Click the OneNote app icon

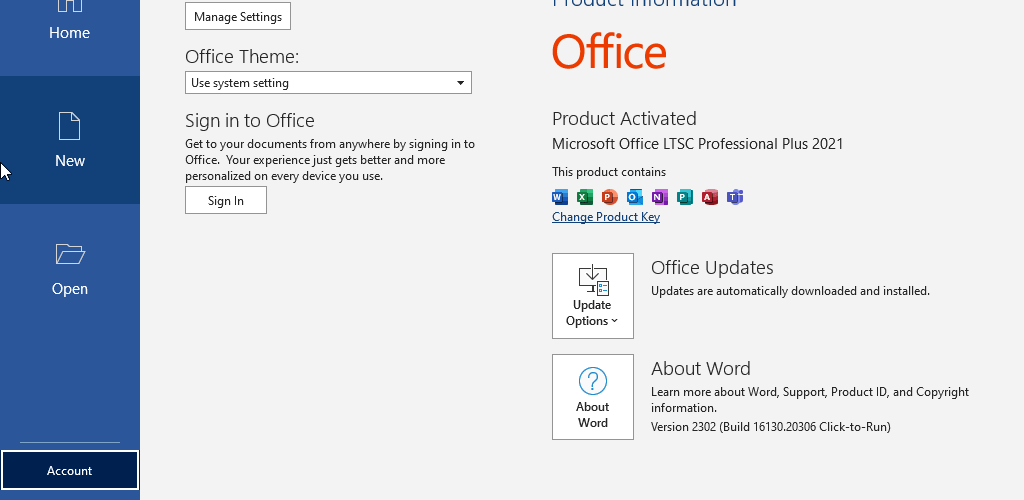(660, 196)
